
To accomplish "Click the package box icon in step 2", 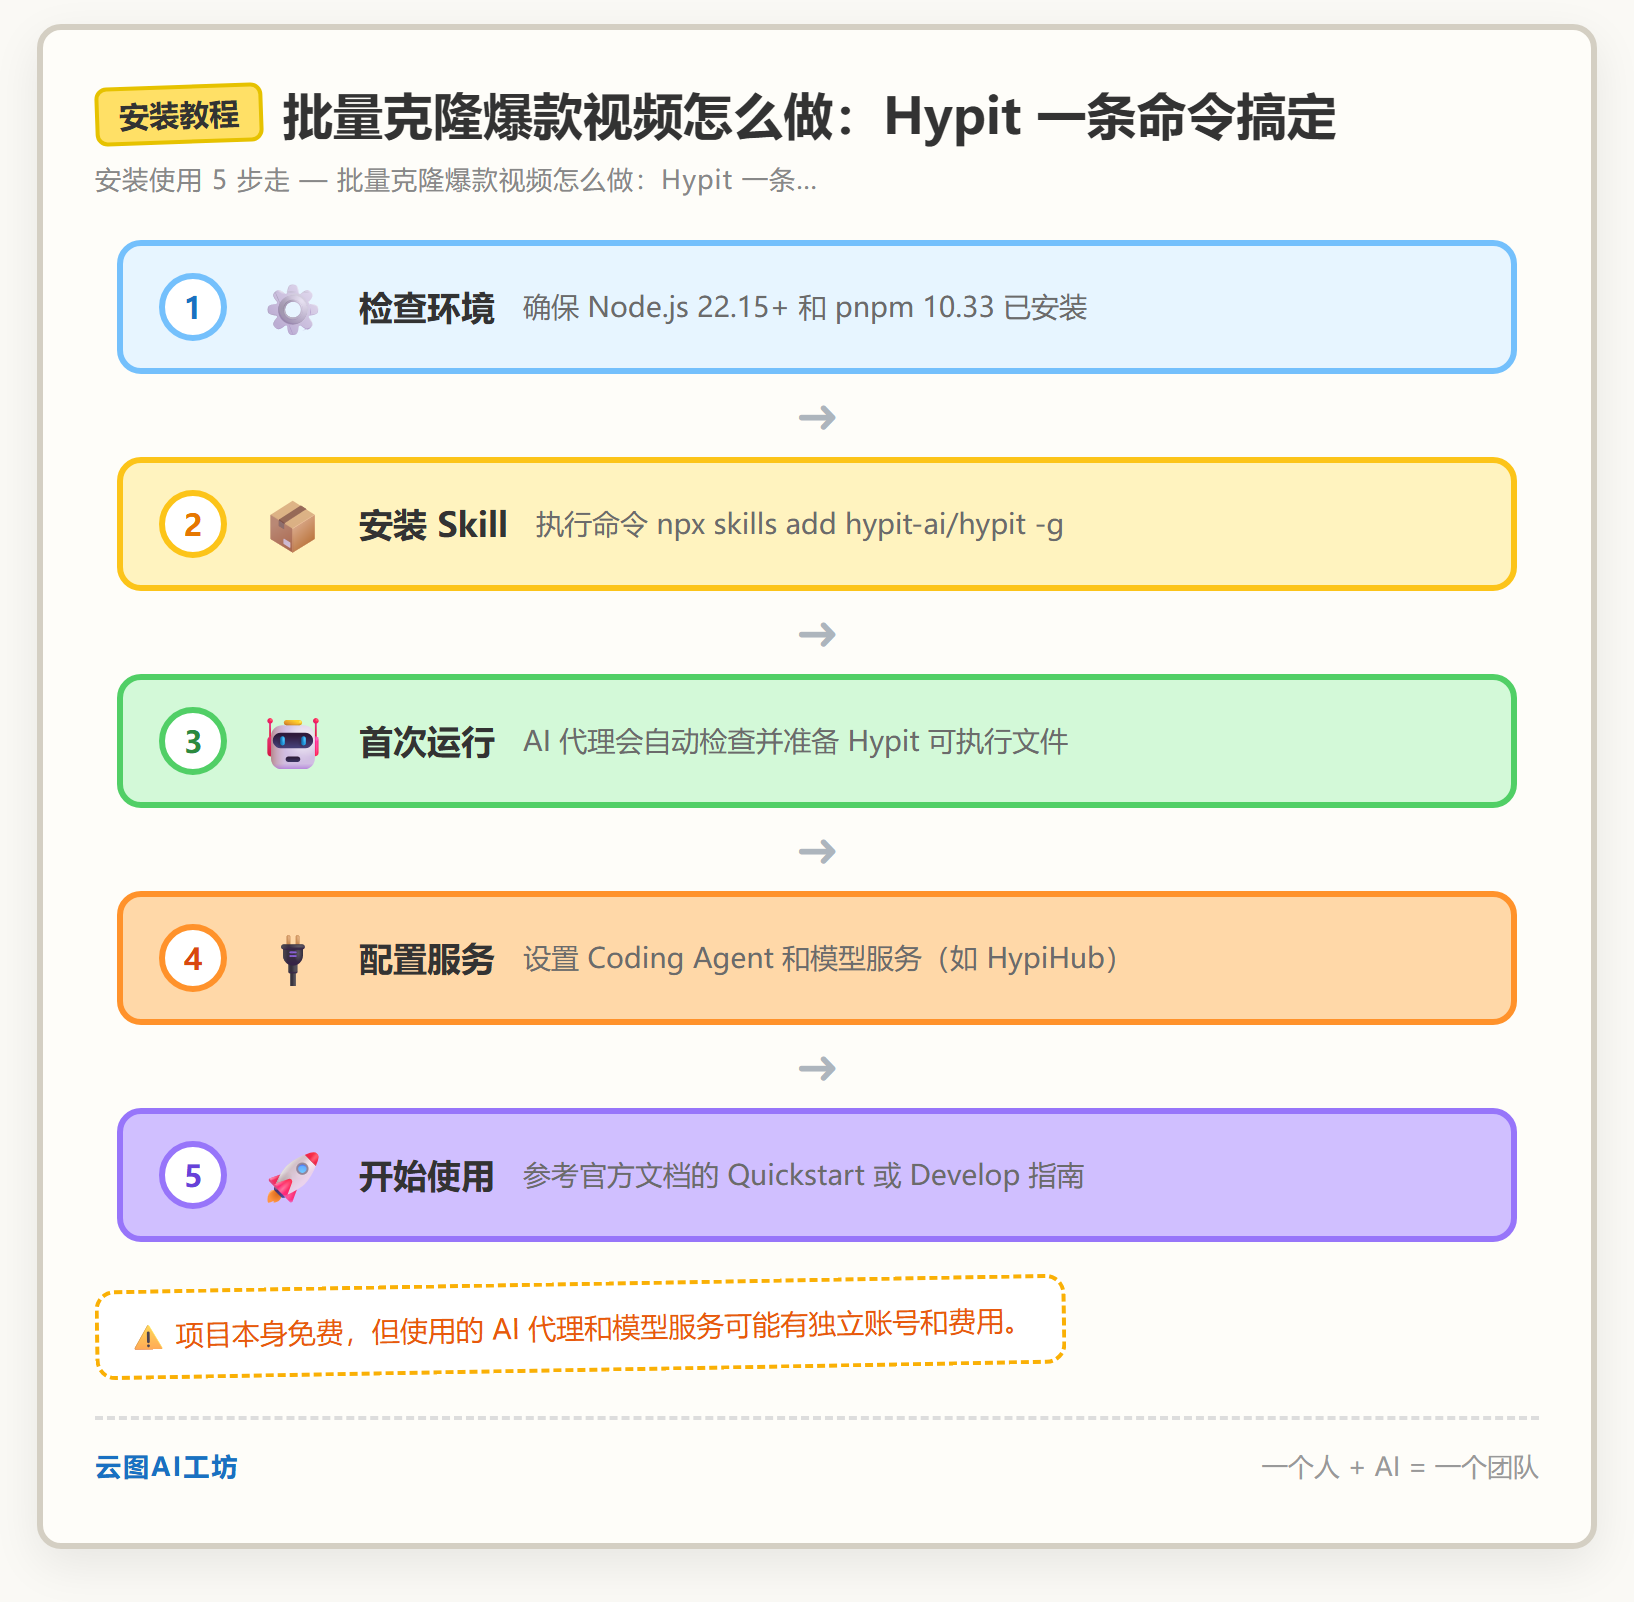I will 292,526.
